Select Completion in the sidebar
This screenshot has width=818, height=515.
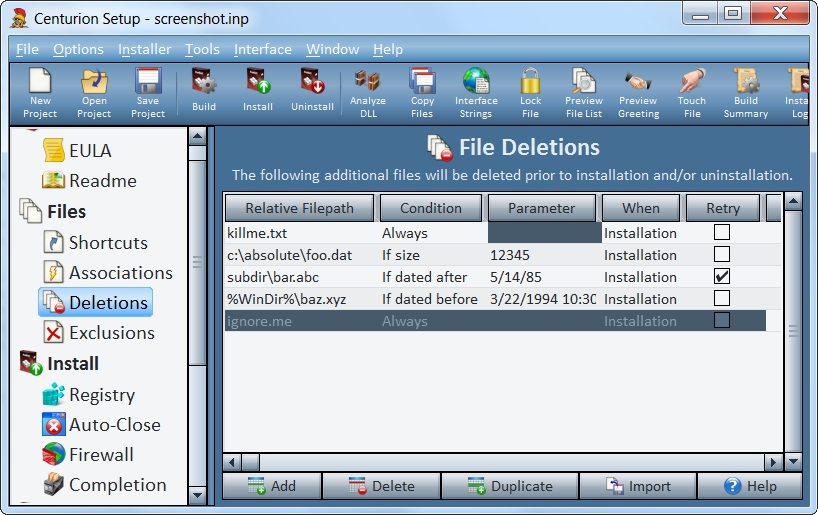click(x=104, y=485)
